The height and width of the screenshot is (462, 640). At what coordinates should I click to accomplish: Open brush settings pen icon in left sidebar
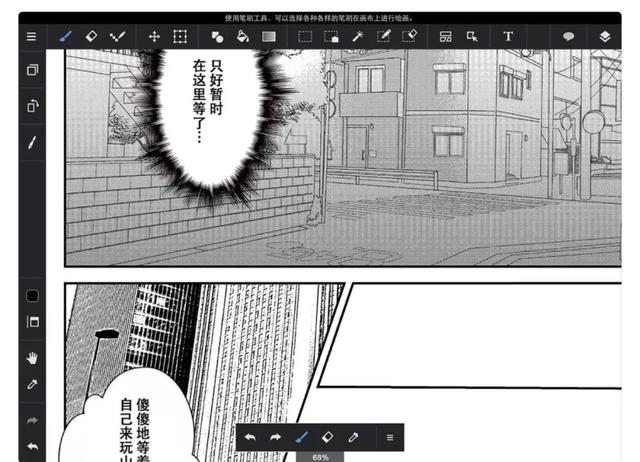[x=32, y=142]
